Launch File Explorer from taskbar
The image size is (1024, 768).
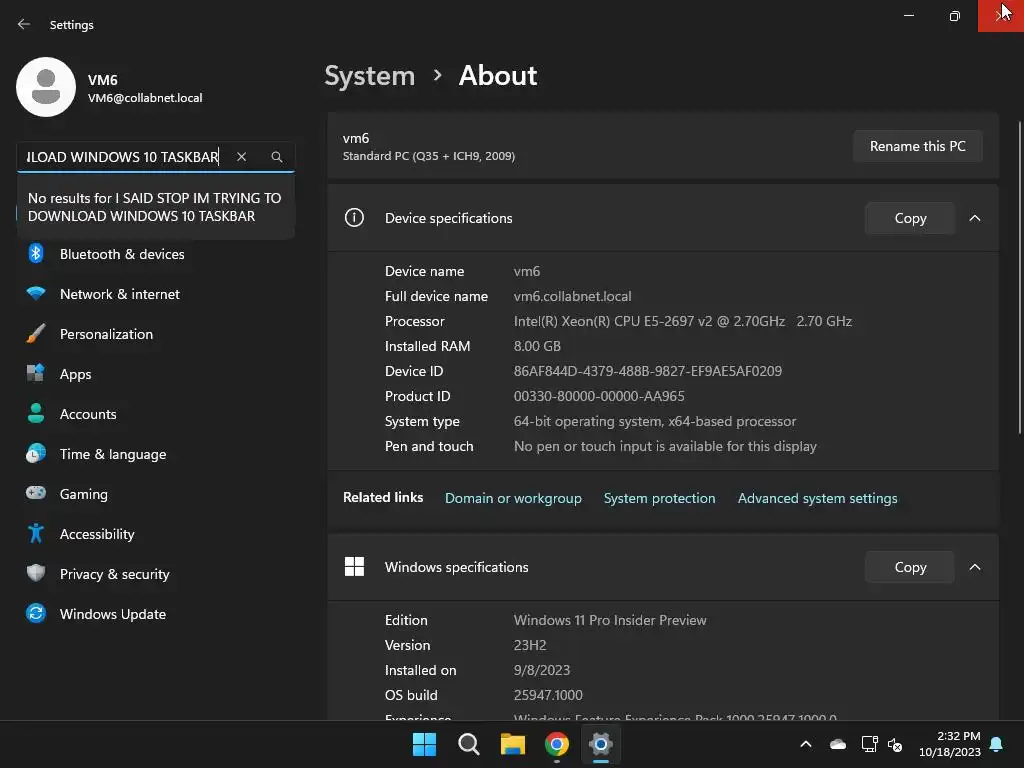pyautogui.click(x=513, y=744)
